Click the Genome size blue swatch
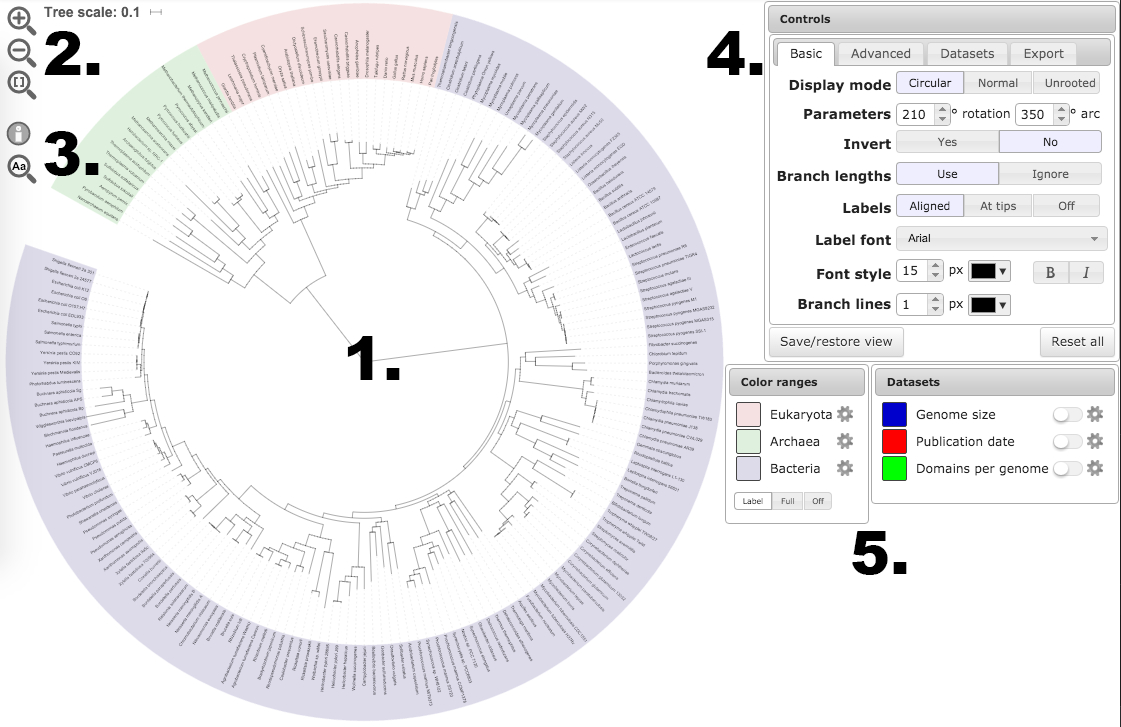The image size is (1121, 727). coord(894,415)
